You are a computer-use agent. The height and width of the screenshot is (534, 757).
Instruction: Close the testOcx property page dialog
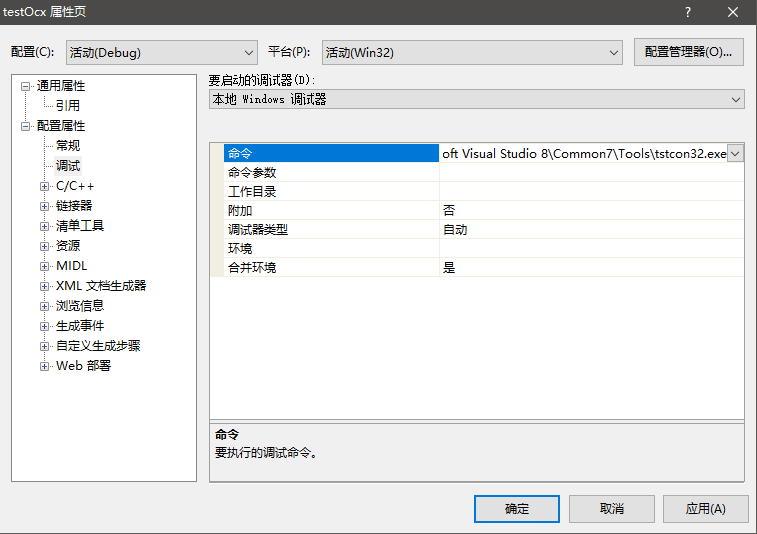pos(733,12)
